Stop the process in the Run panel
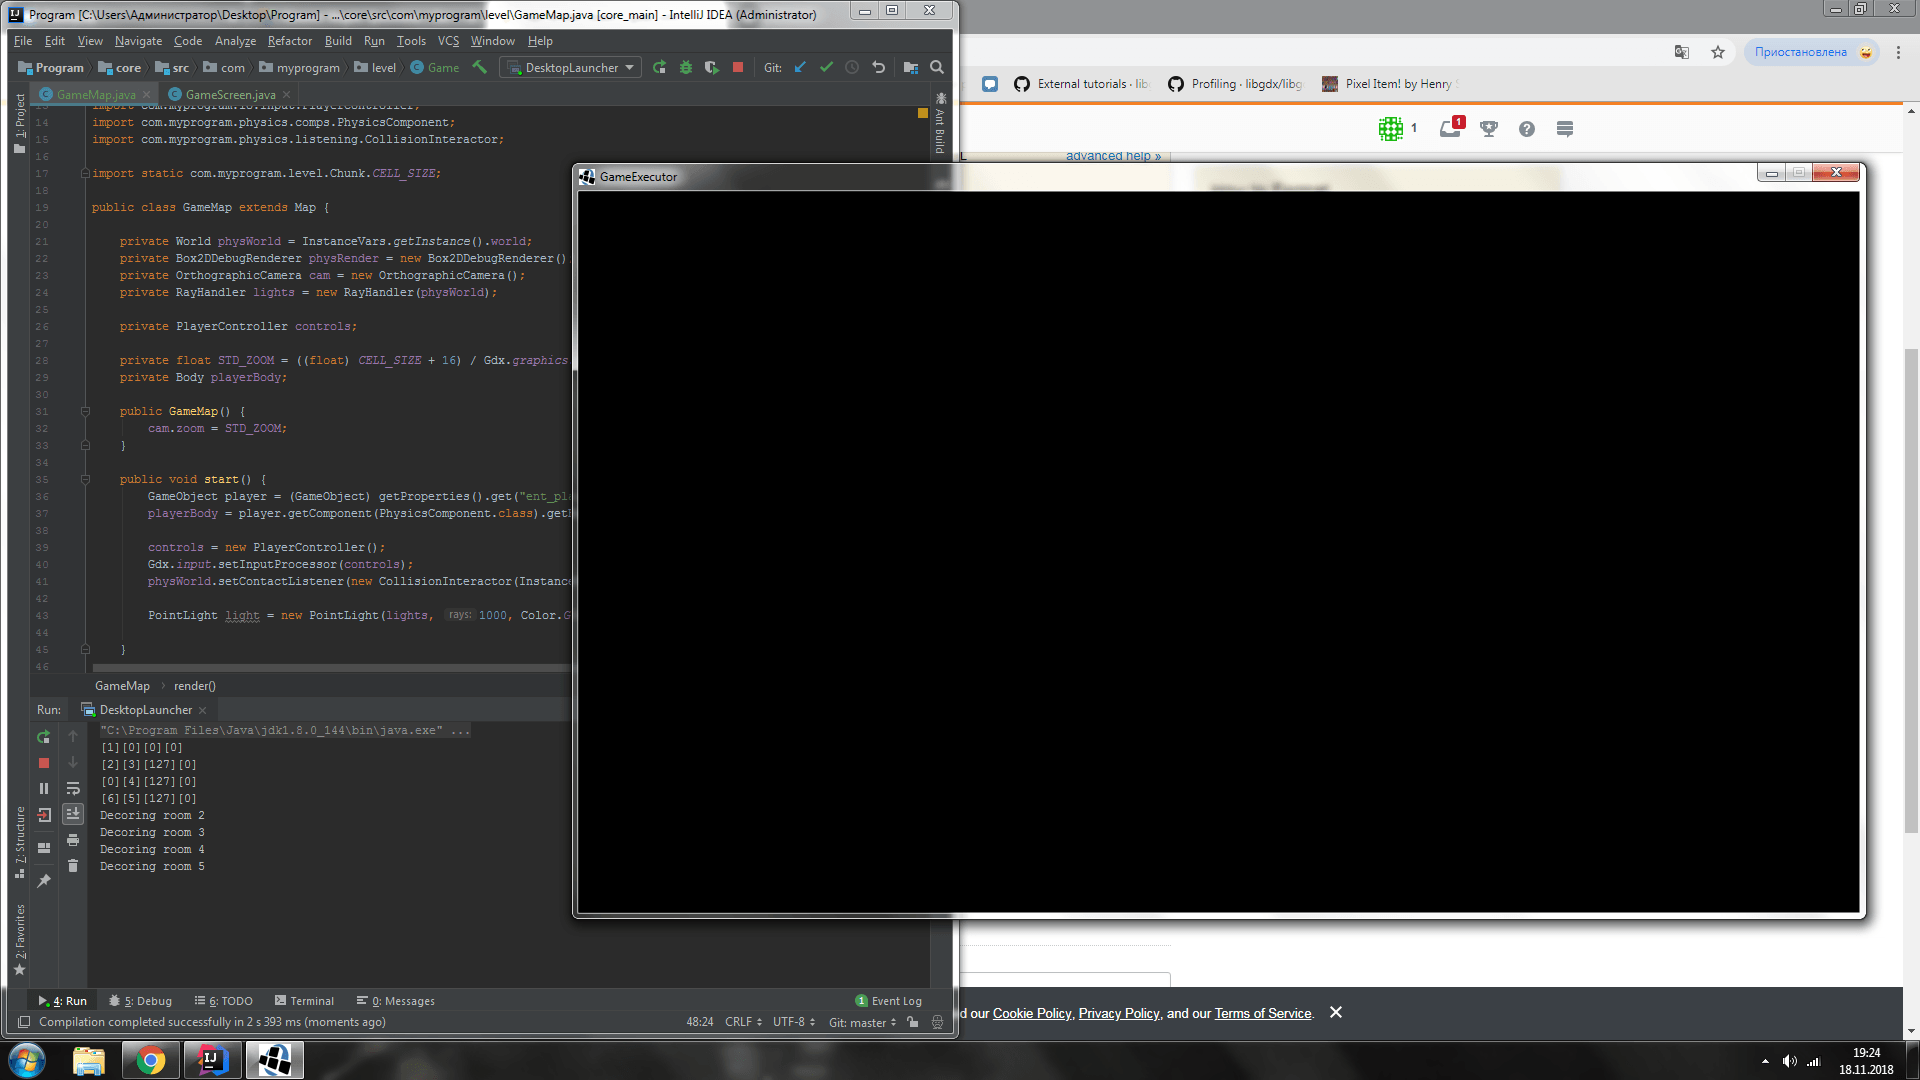The height and width of the screenshot is (1080, 1920). [43, 763]
